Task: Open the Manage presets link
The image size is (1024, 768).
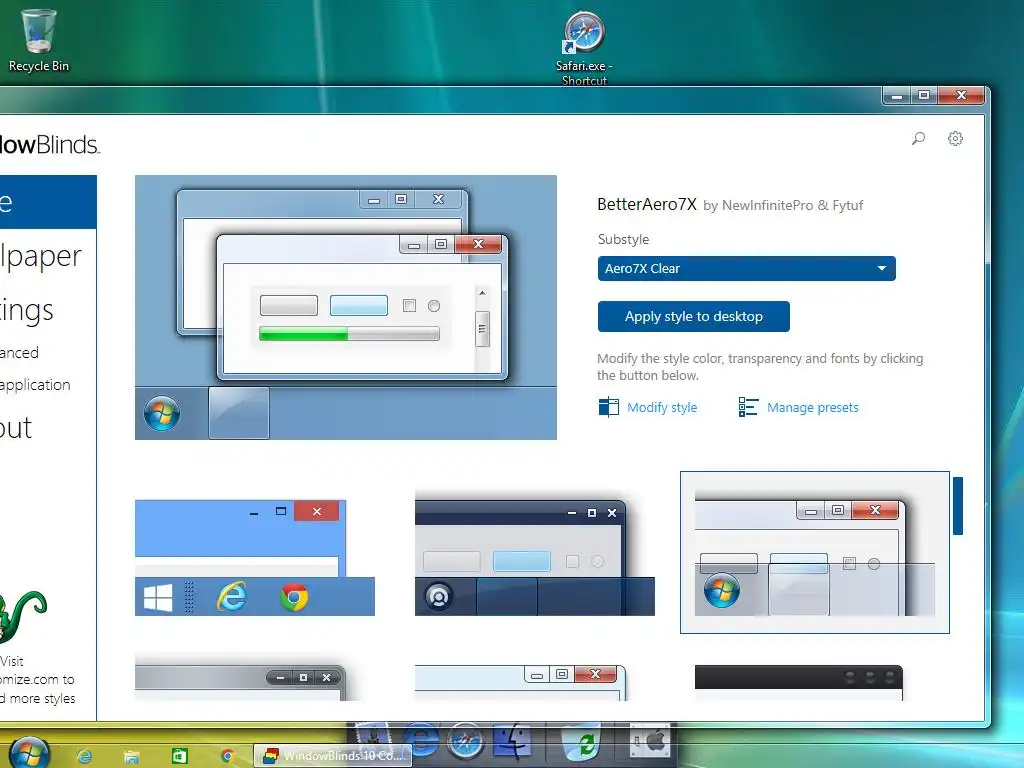Action: (x=812, y=408)
